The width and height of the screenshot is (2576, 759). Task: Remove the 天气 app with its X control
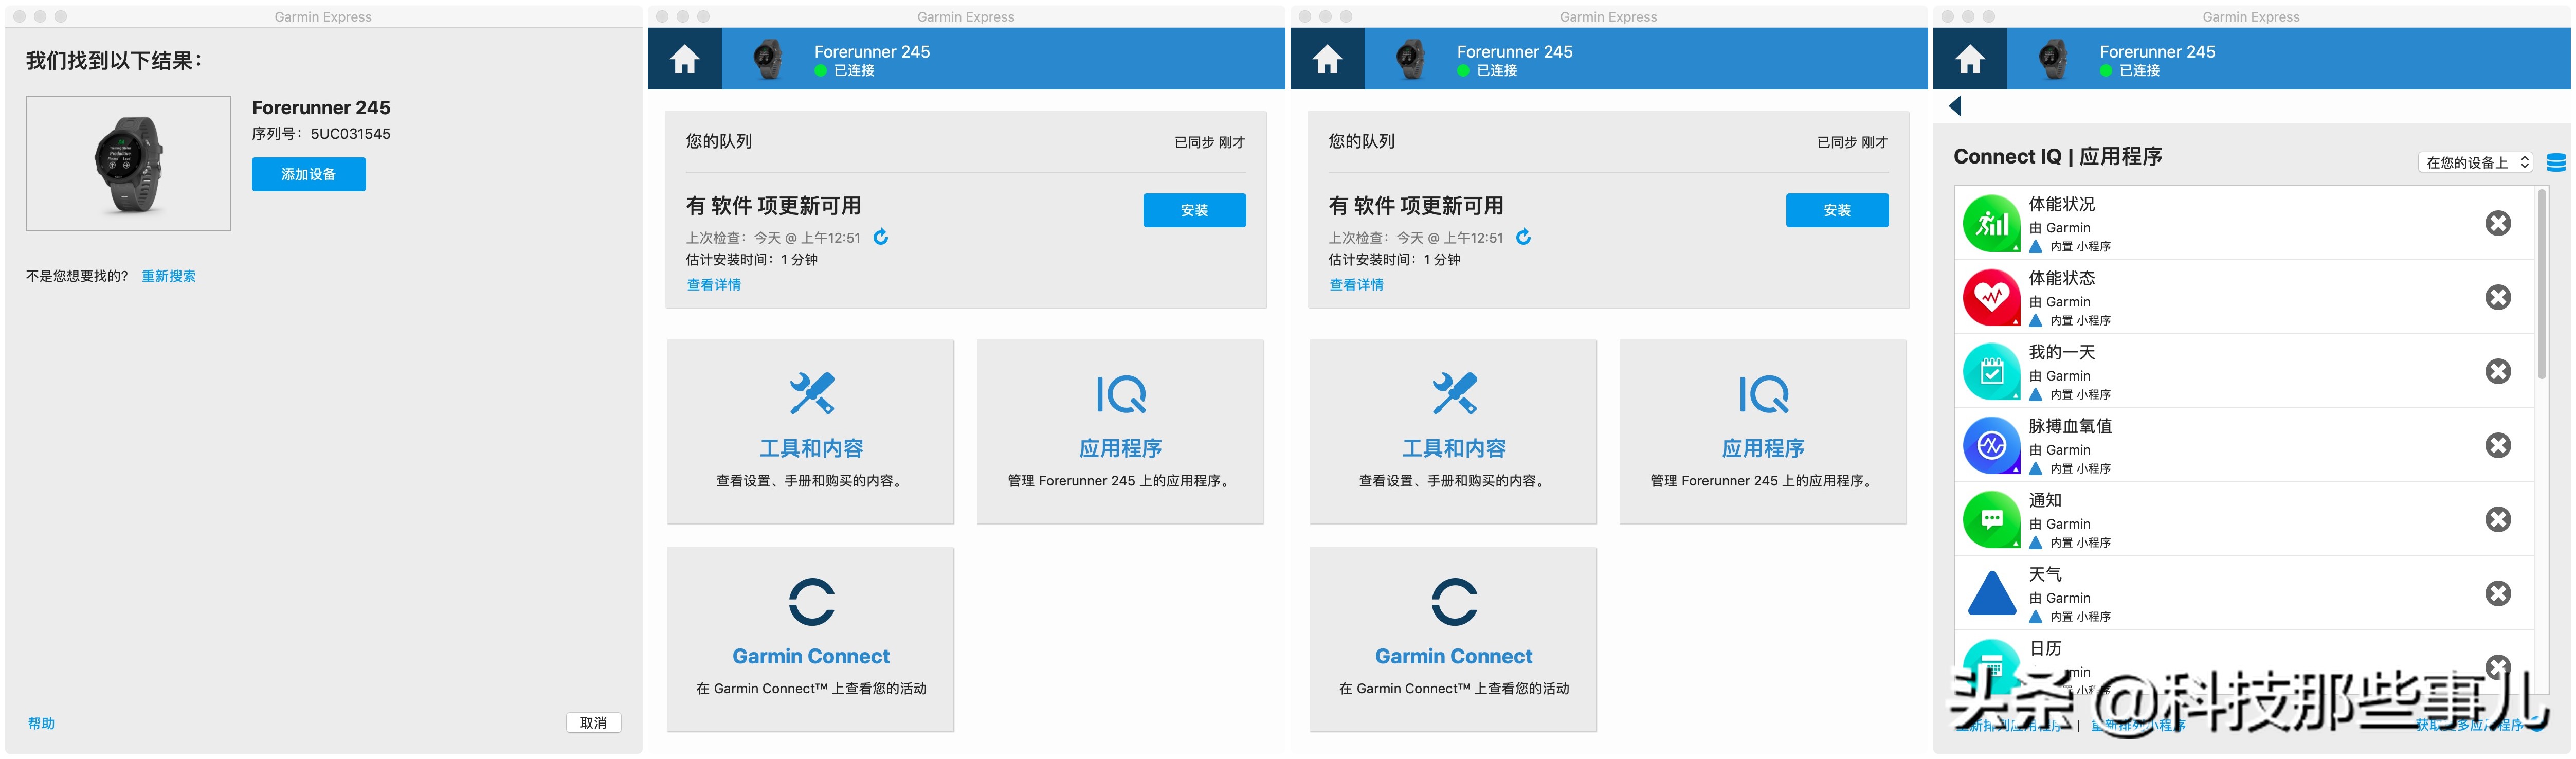[x=2498, y=592]
